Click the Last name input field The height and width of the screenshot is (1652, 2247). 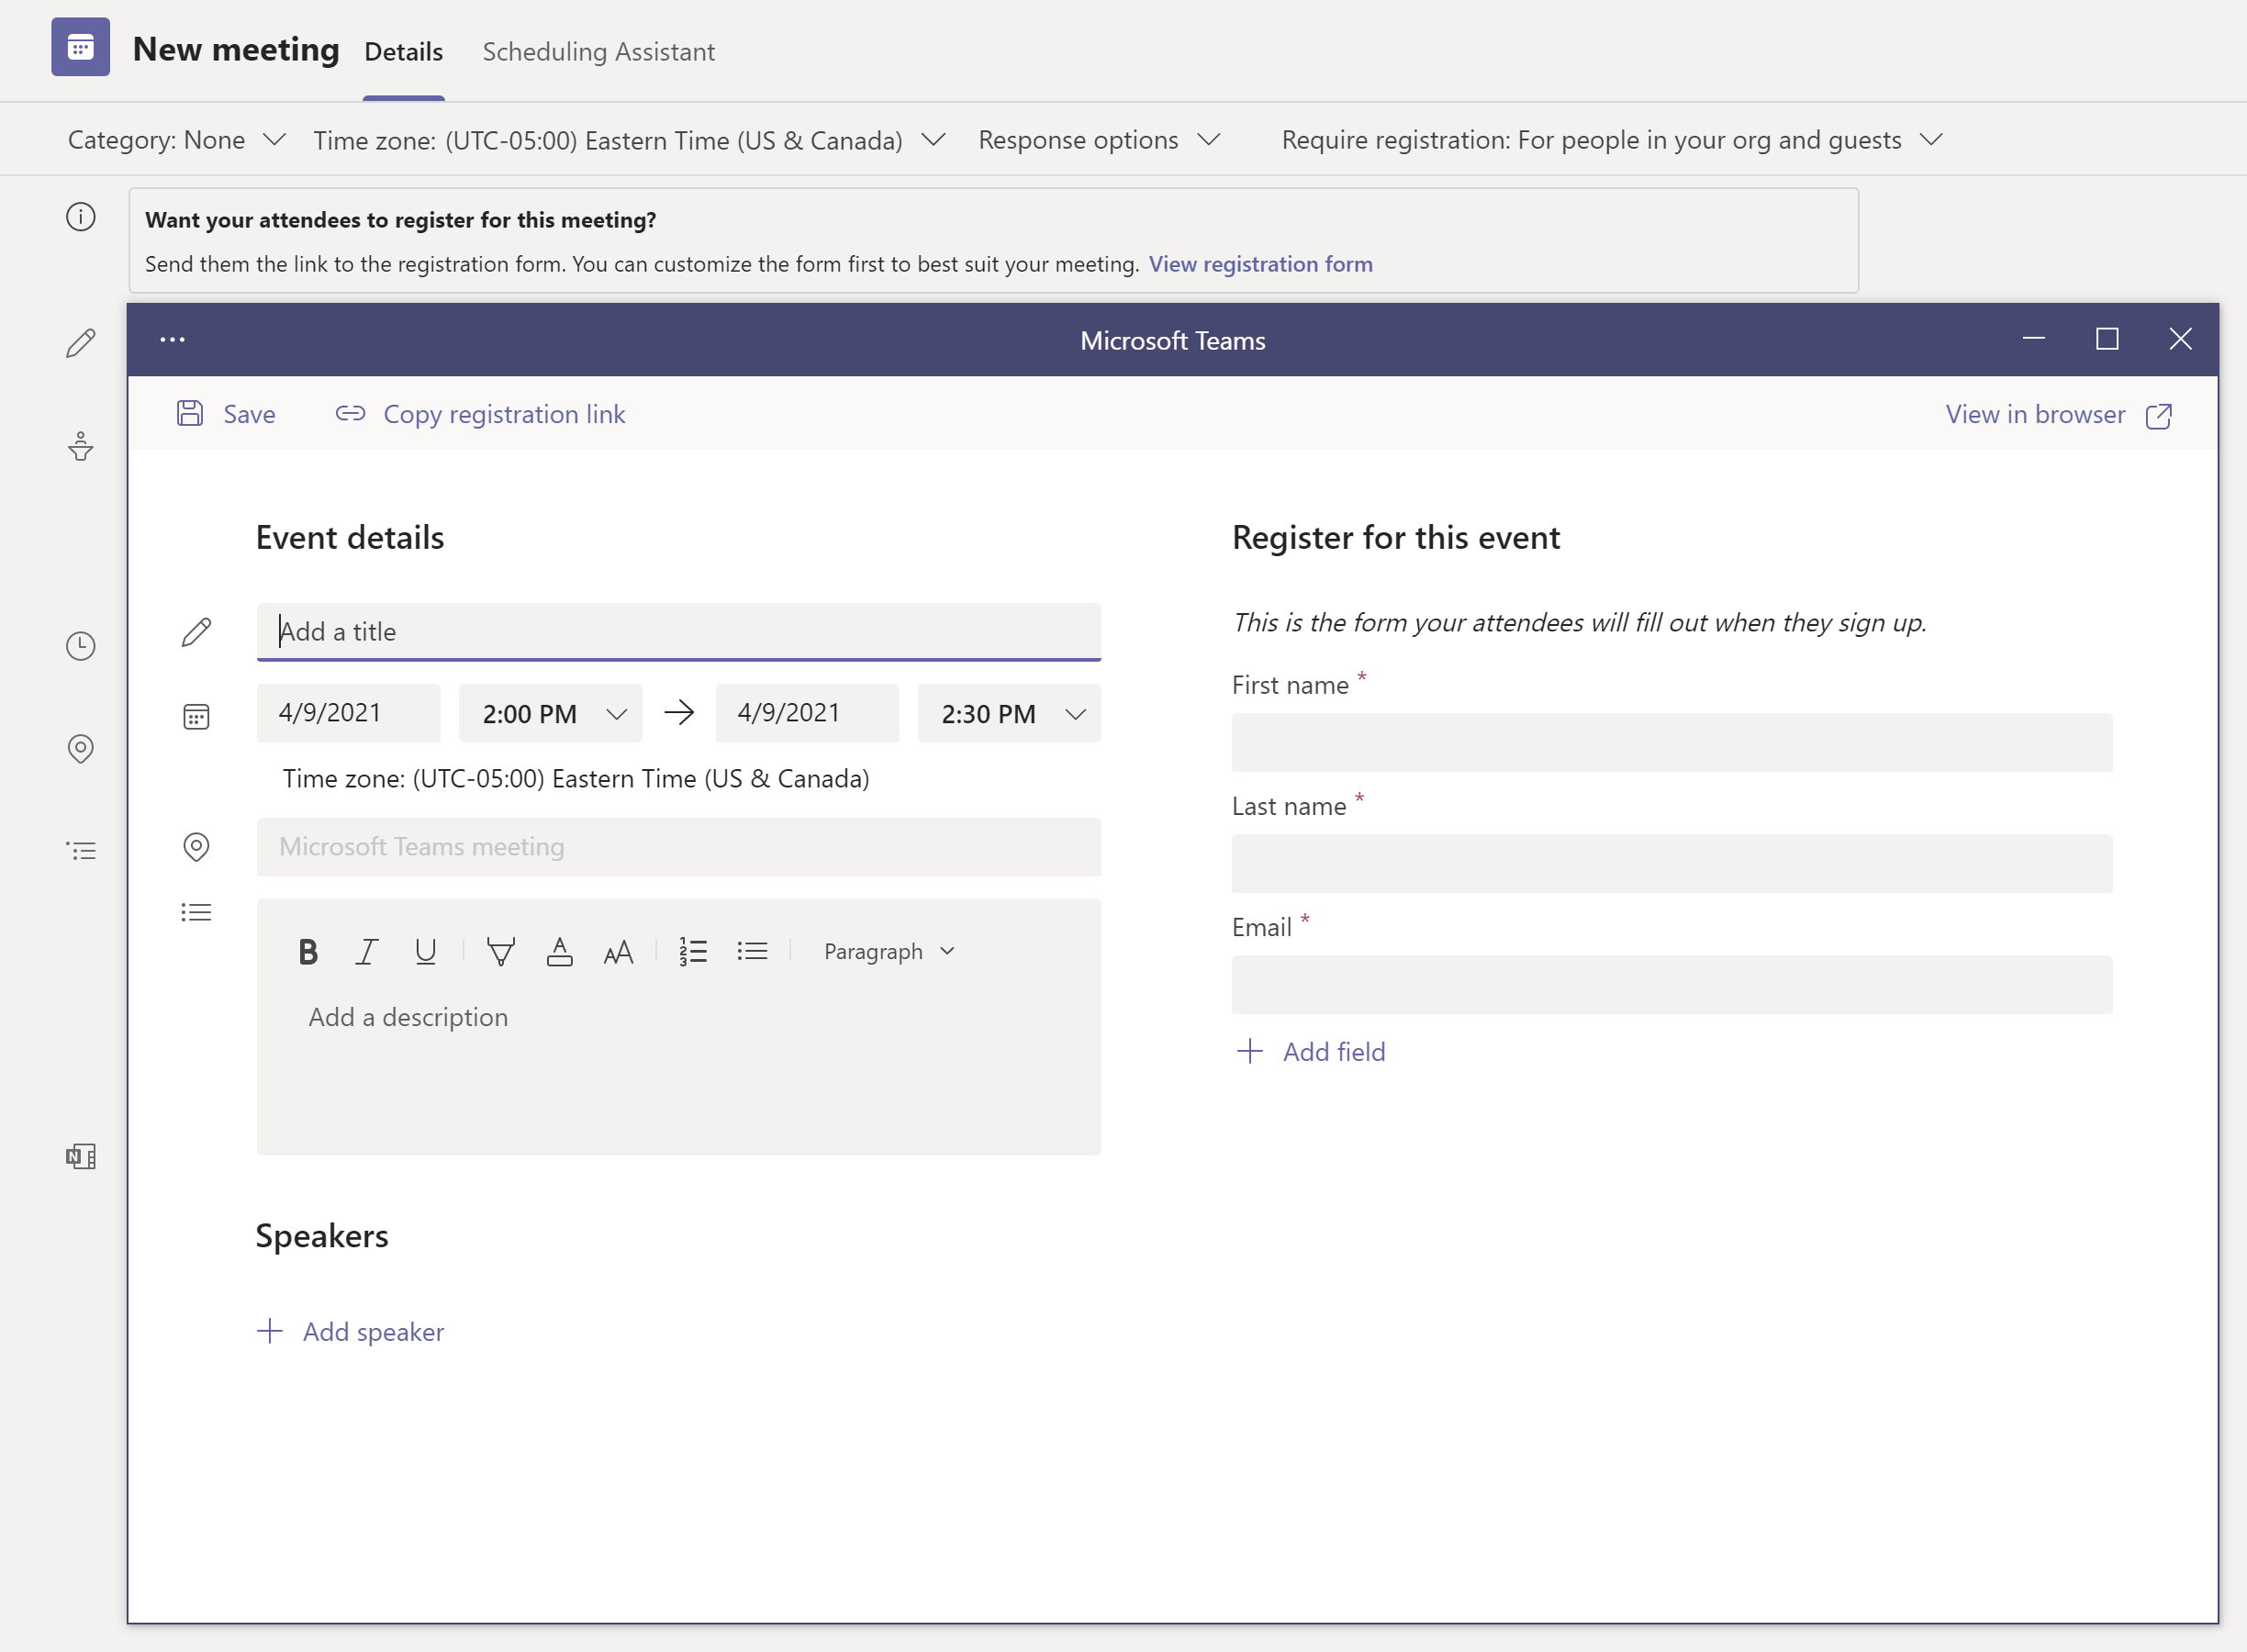(x=1672, y=864)
